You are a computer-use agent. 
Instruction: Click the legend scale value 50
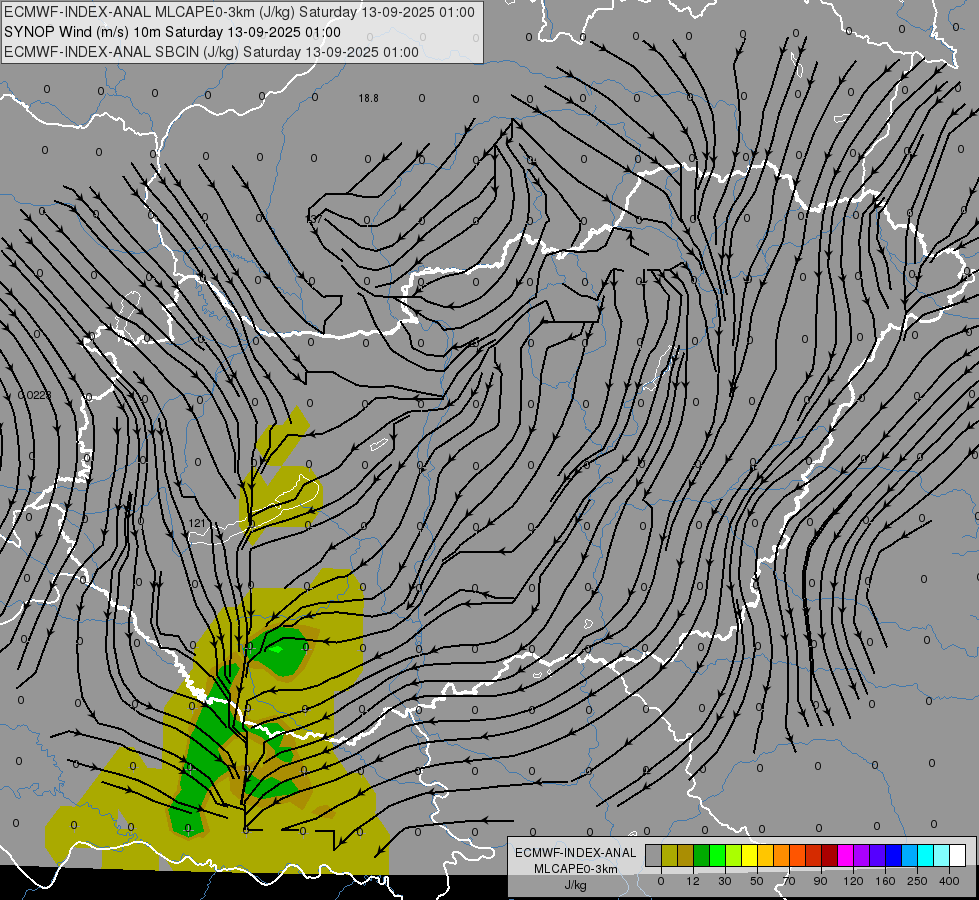click(x=757, y=881)
